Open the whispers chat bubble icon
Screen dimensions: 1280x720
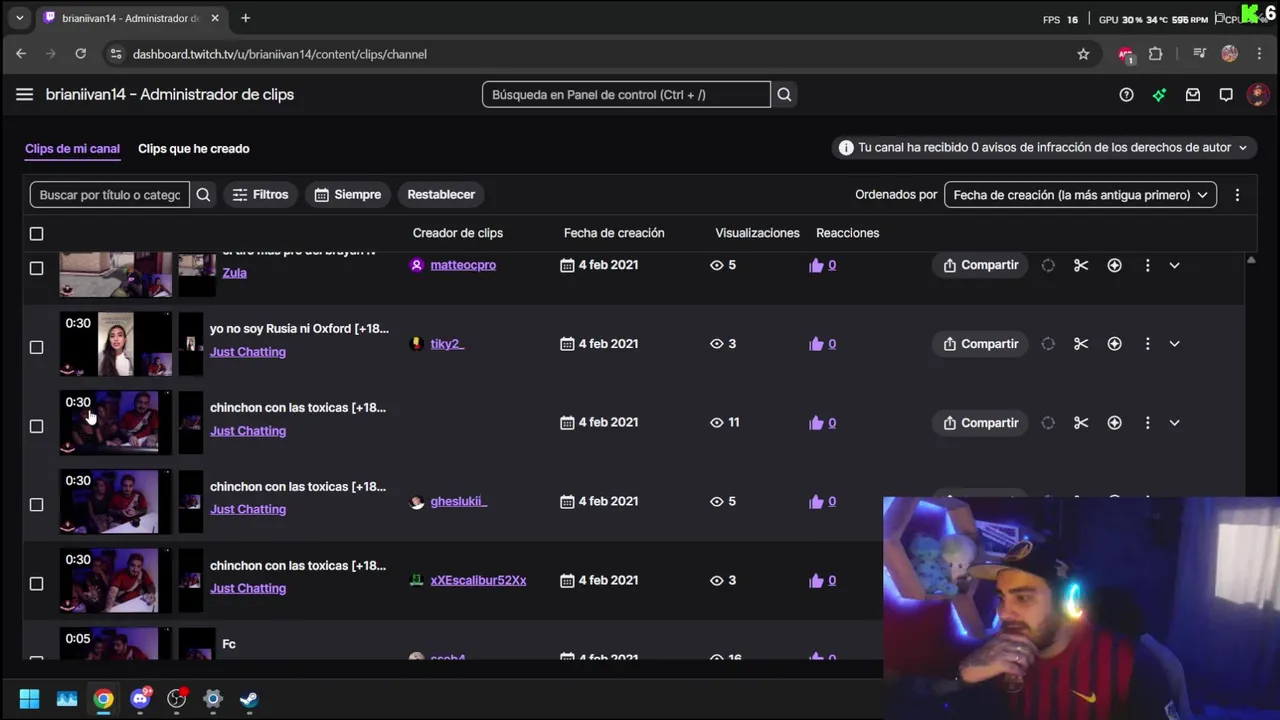[1226, 95]
